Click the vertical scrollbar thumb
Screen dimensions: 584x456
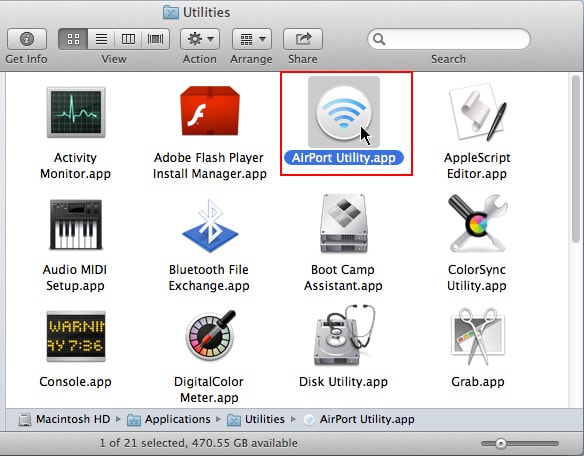576,159
